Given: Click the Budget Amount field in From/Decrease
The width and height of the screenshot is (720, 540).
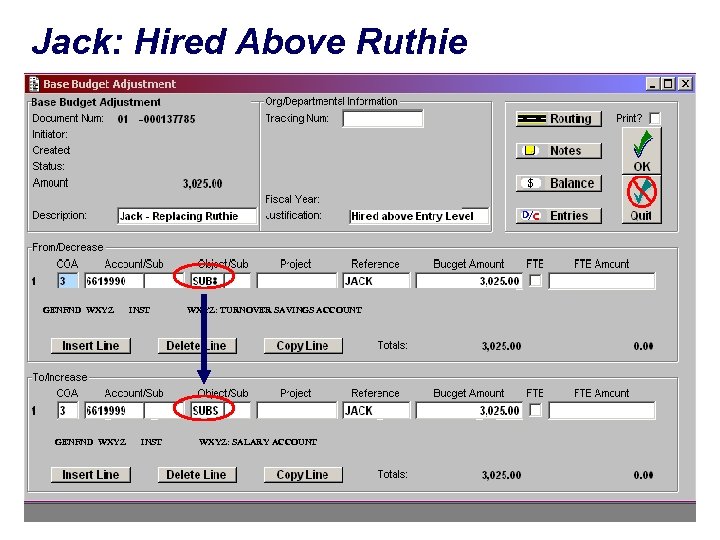Looking at the screenshot, I should [468, 281].
